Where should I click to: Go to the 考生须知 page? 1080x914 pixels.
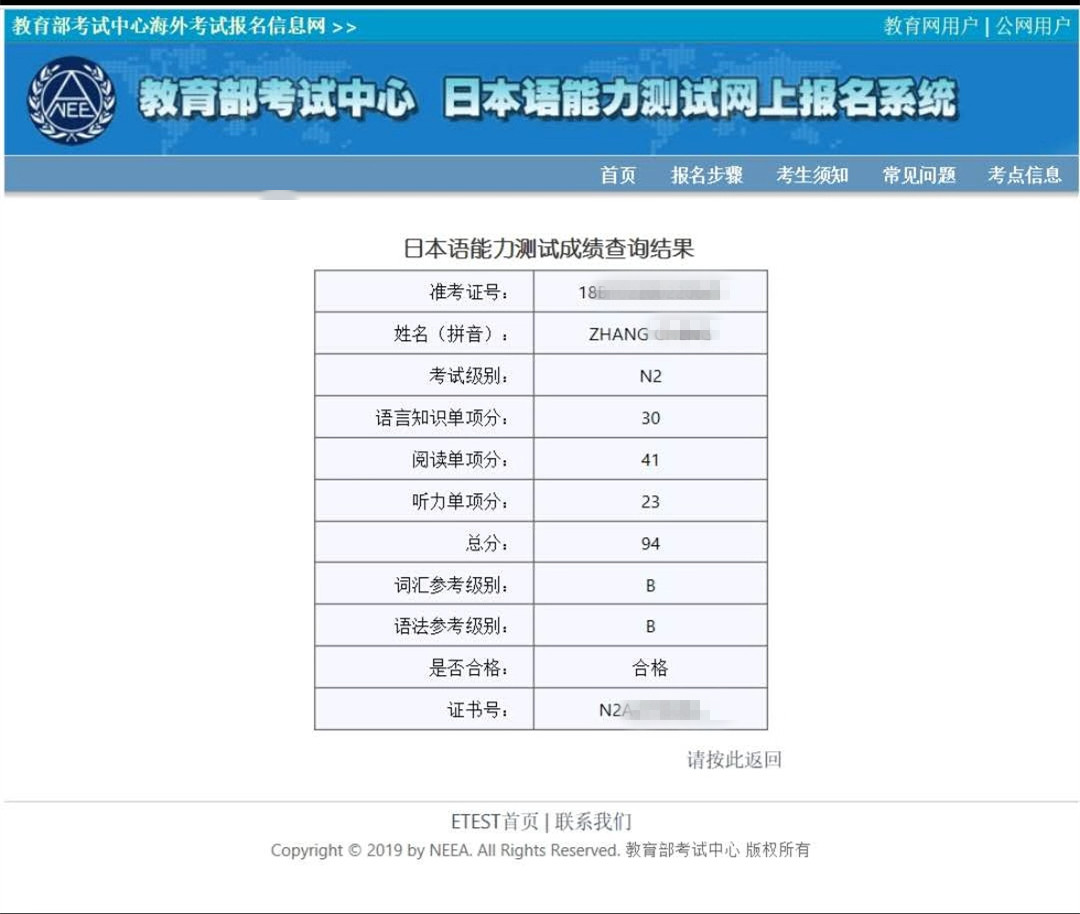[x=812, y=175]
